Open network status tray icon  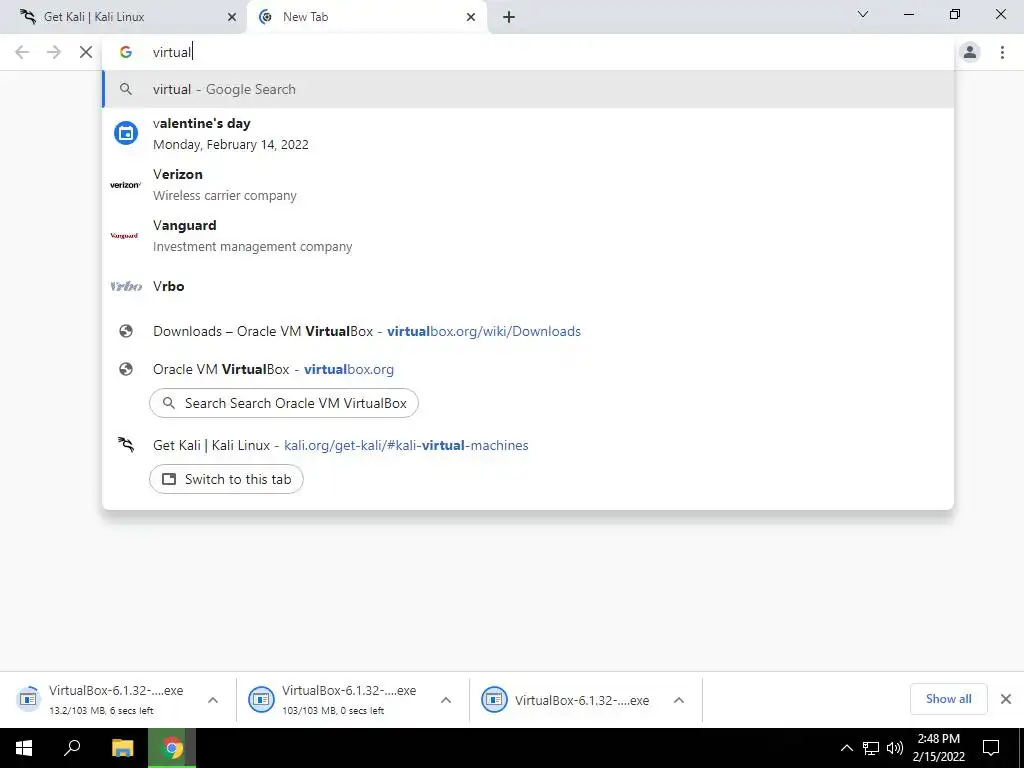coord(871,748)
